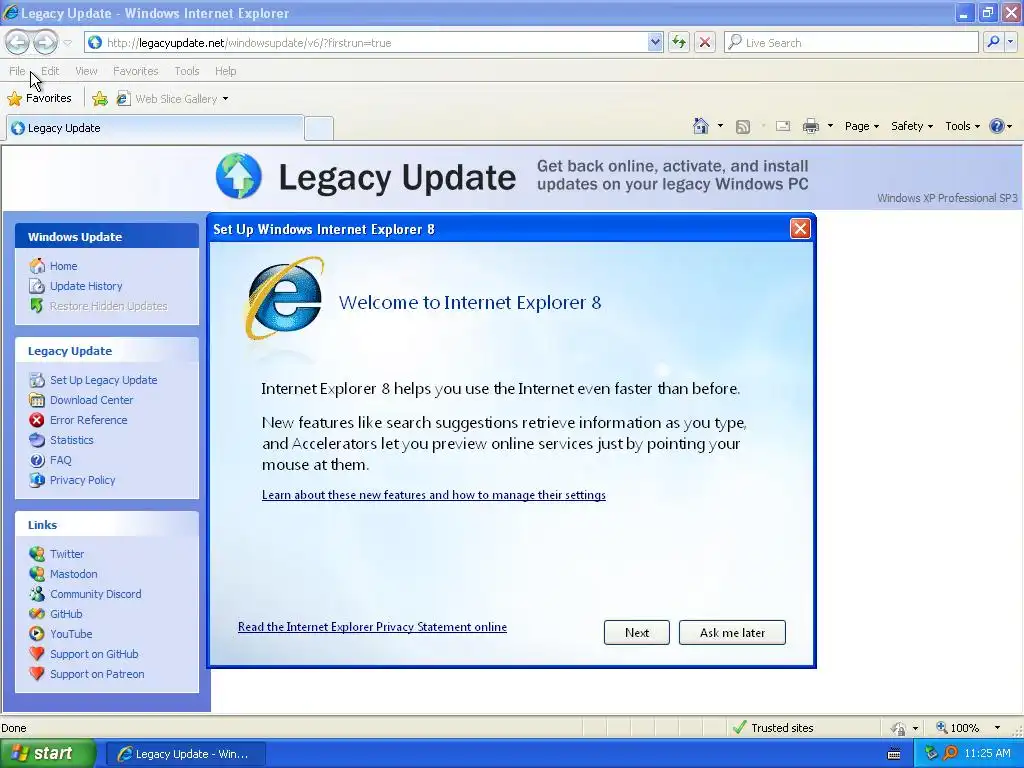Open the Safety command bar menu
The image size is (1024, 768).
click(912, 126)
